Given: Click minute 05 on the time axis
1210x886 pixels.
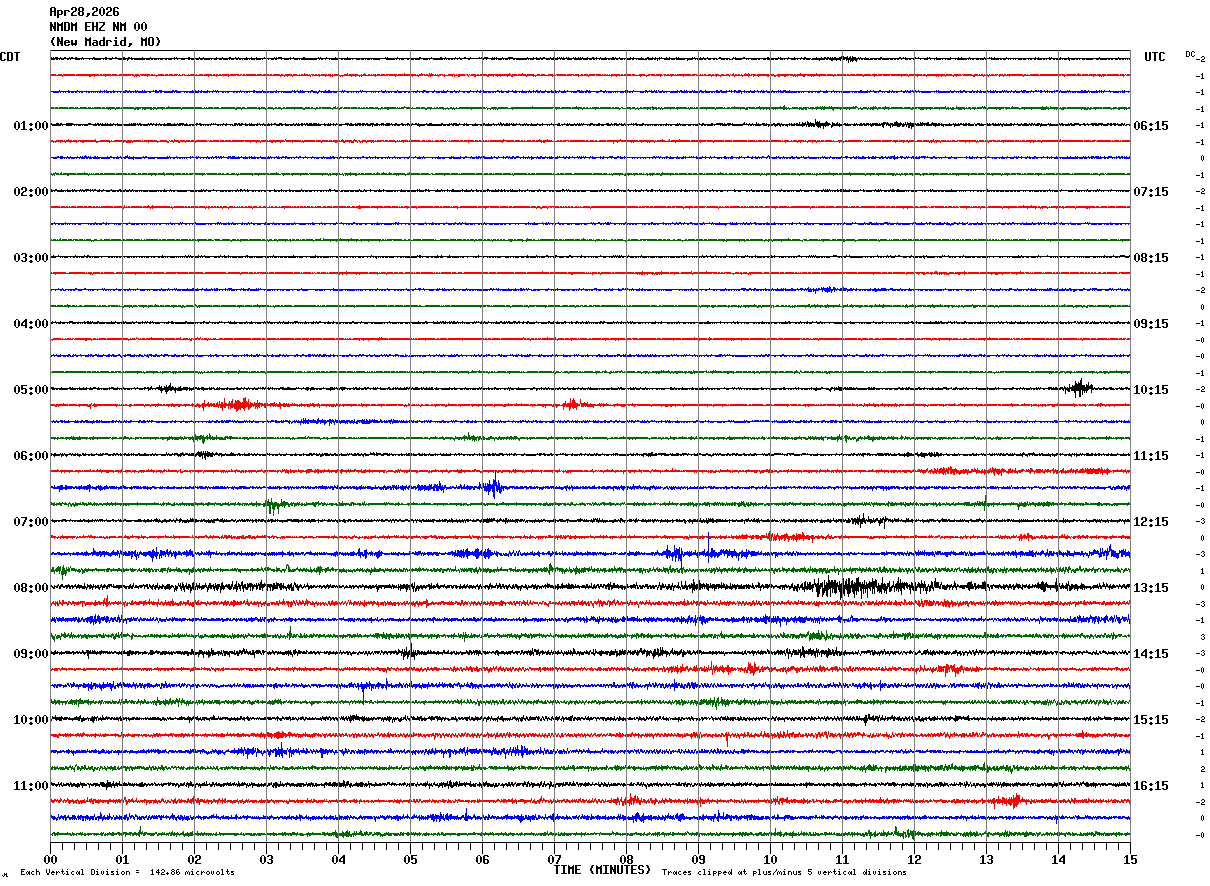Looking at the screenshot, I should 410,859.
